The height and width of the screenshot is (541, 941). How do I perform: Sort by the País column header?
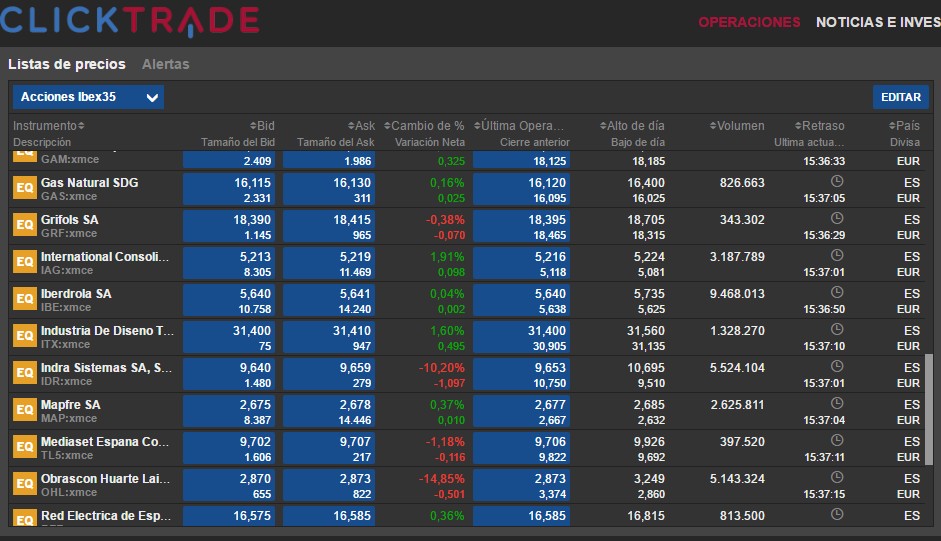904,126
